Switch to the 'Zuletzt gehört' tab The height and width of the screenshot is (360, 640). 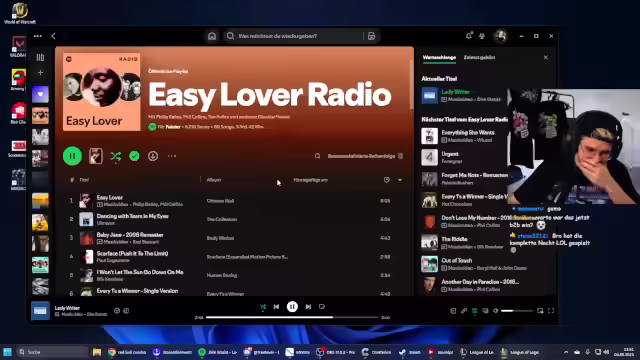[480, 58]
